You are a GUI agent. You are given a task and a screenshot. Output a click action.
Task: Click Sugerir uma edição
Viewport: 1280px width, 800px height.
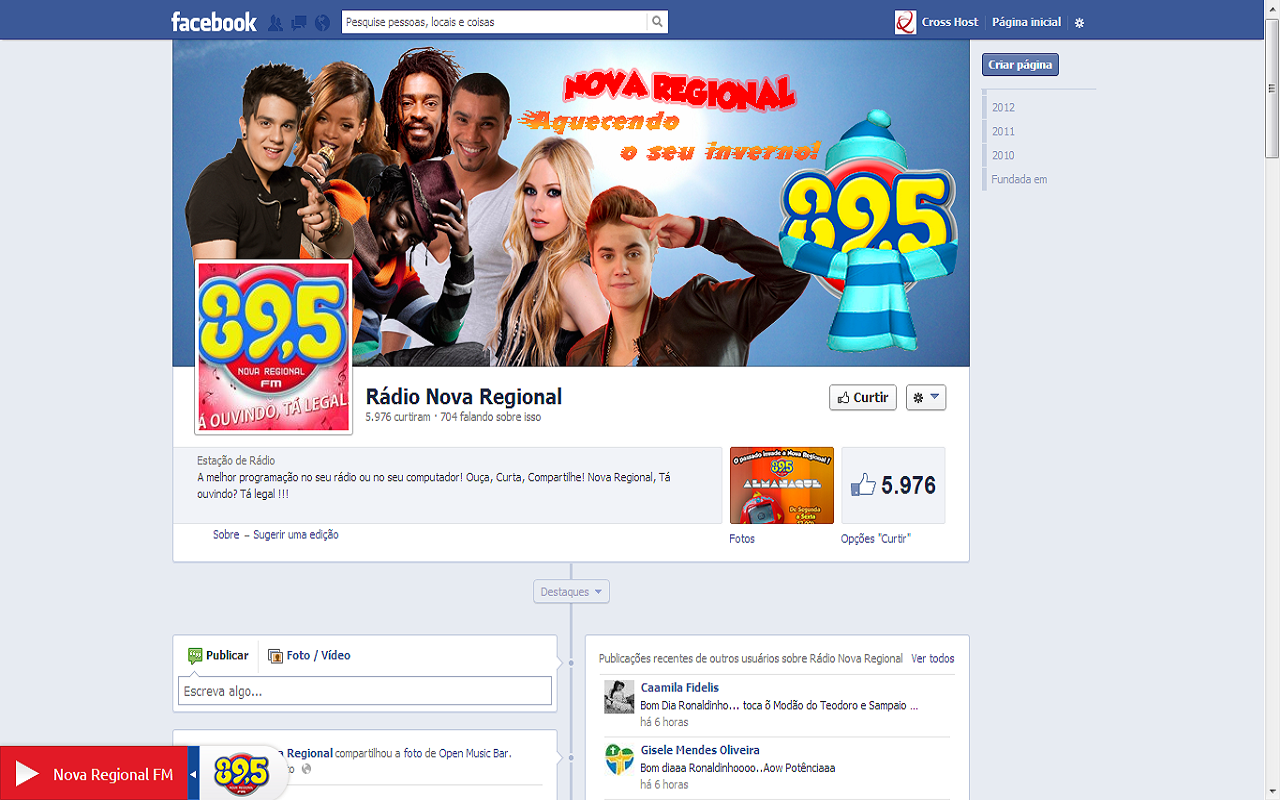tap(296, 535)
